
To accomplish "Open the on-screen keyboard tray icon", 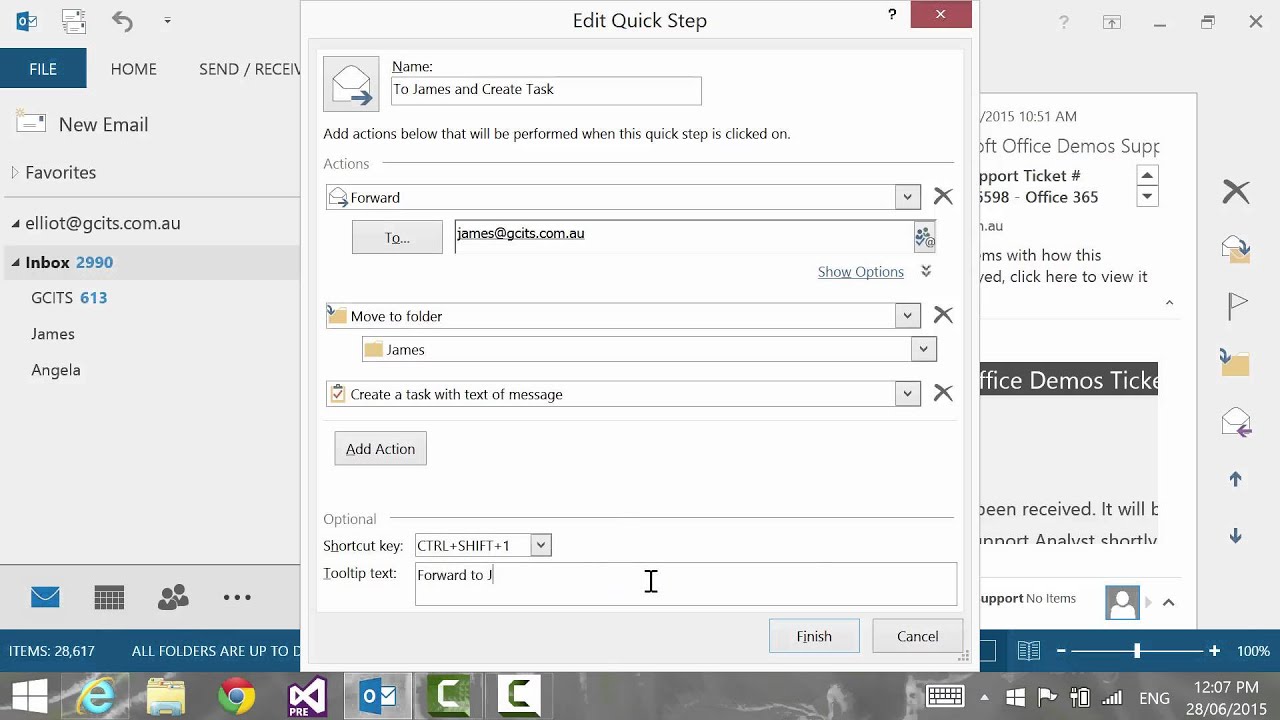I will tap(945, 697).
